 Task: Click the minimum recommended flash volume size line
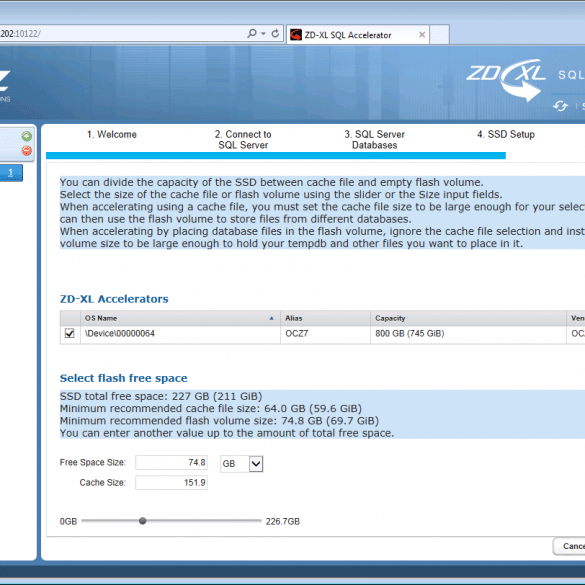tap(219, 421)
